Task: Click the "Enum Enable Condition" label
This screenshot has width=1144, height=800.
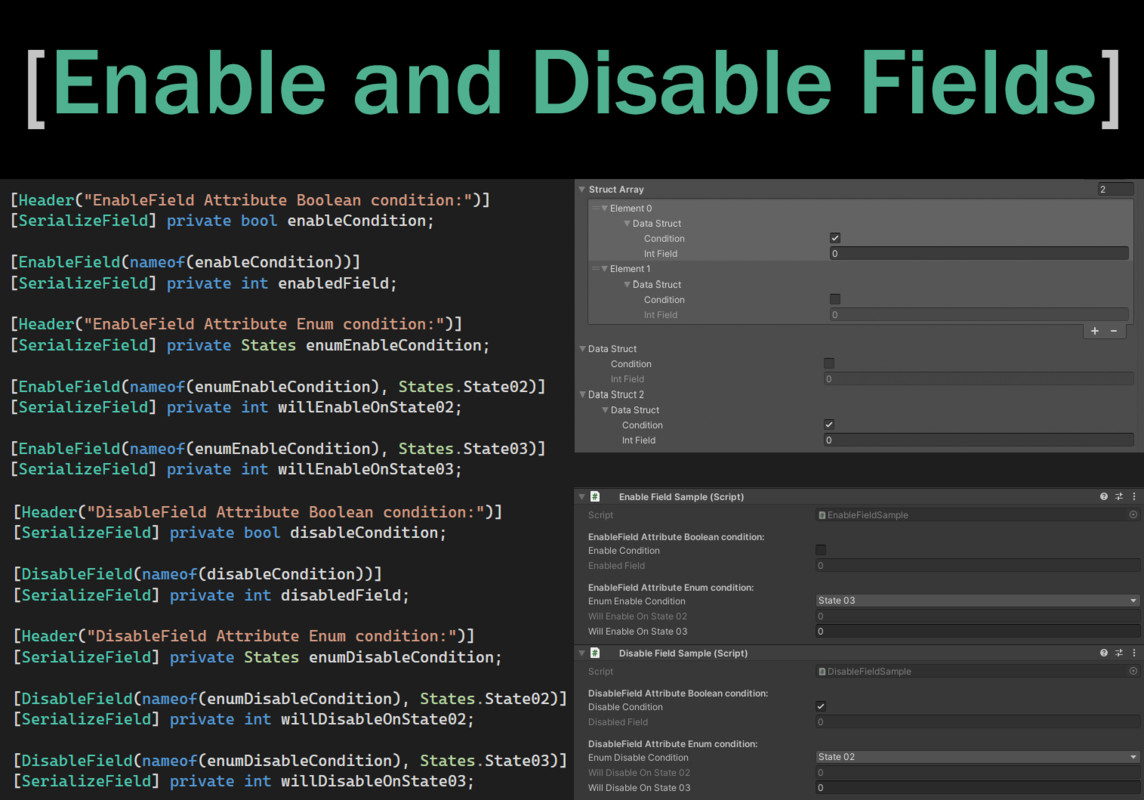Action: [637, 601]
